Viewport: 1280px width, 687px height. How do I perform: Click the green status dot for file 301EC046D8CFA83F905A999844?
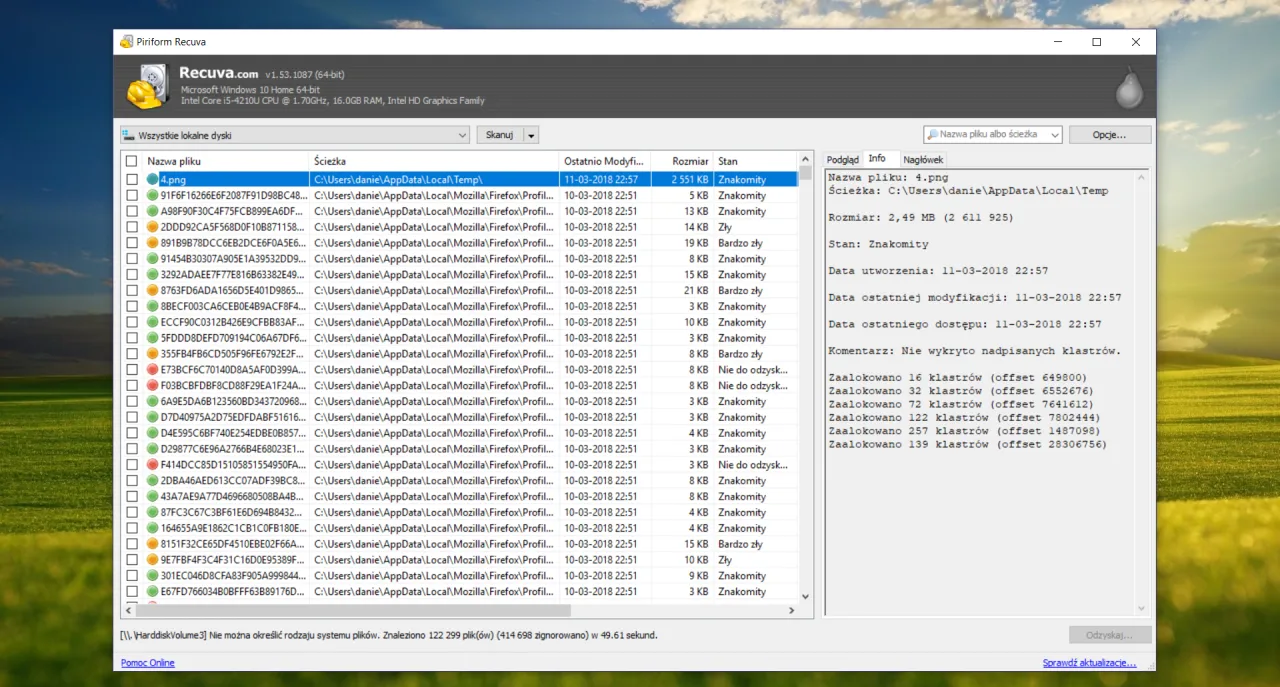153,576
